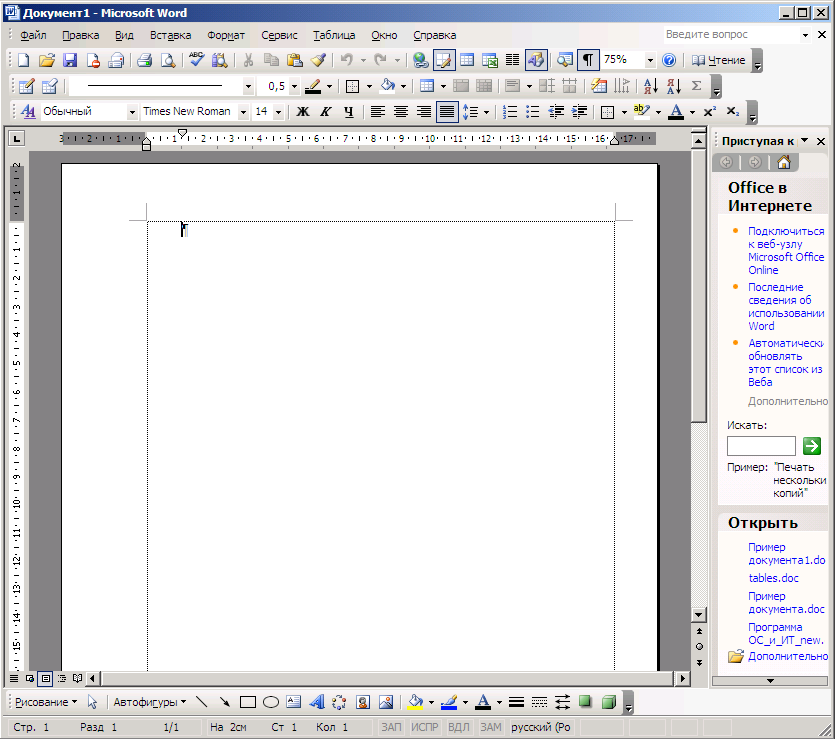
Task: Open line weight 0,5 dropdown
Action: pyautogui.click(x=294, y=86)
